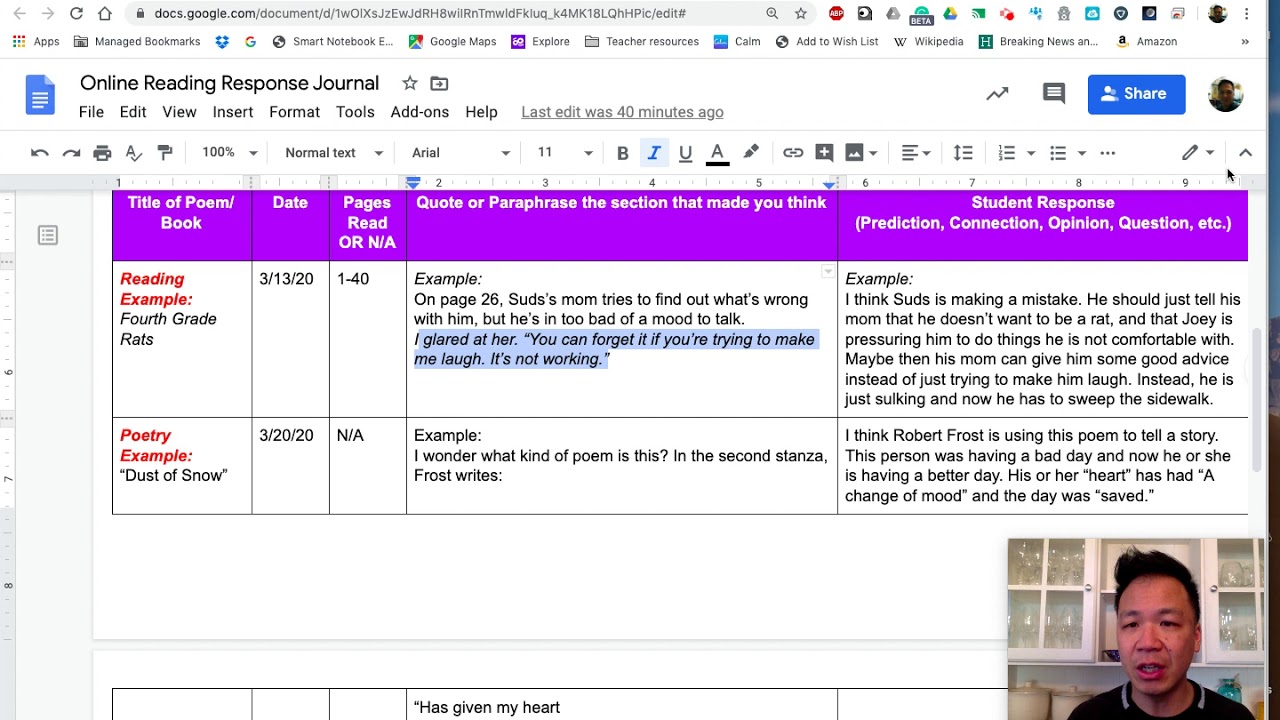Click the table cell dropdown arrow in quote column
Image resolution: width=1280 pixels, height=720 pixels.
coord(827,272)
